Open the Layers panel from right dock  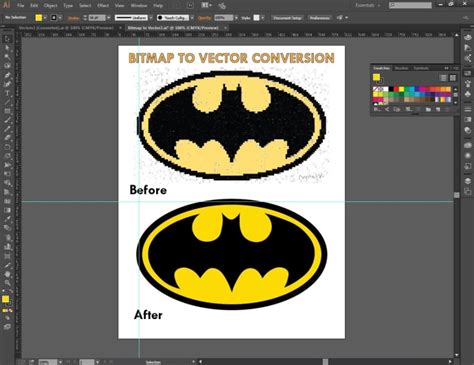click(468, 181)
